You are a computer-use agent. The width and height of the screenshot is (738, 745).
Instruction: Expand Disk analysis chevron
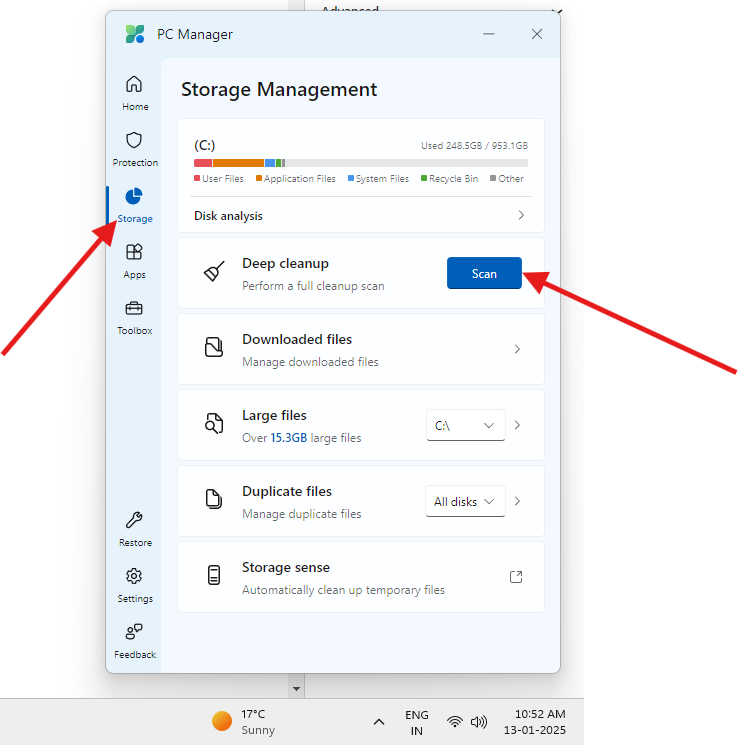tap(521, 215)
